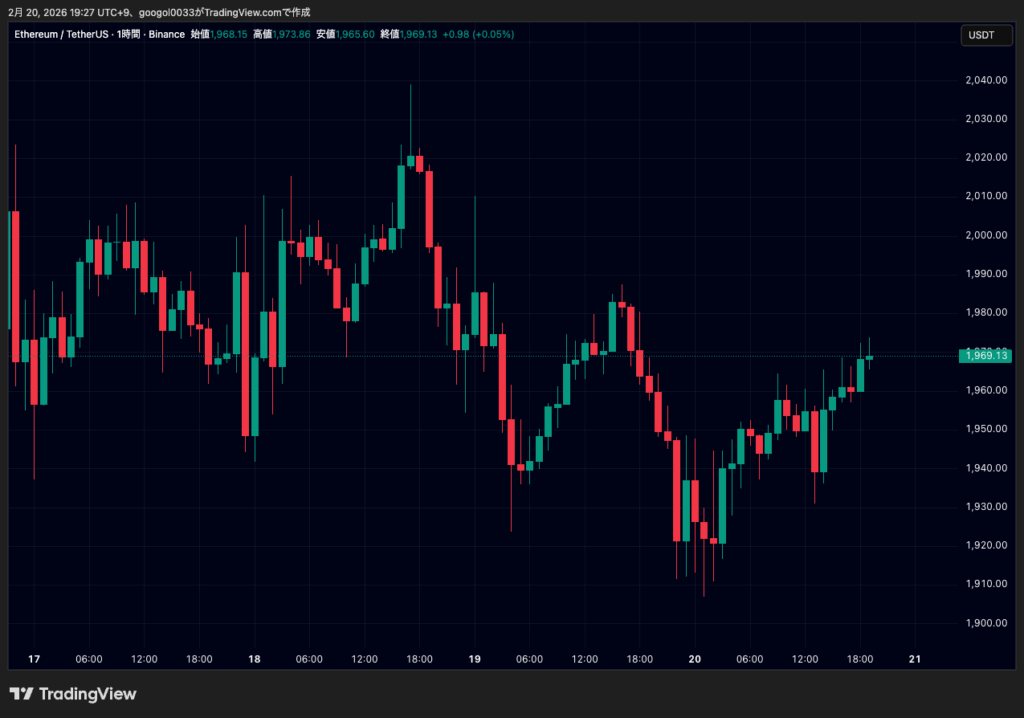Click the TradingView logo icon
Image resolution: width=1024 pixels, height=718 pixels.
21,694
